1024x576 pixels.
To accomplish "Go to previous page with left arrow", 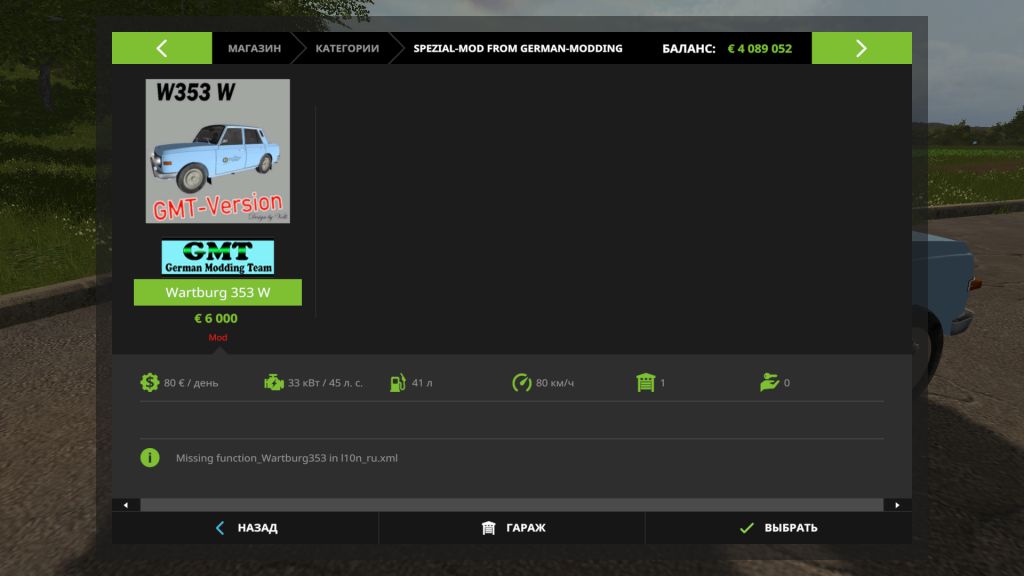I will point(162,48).
